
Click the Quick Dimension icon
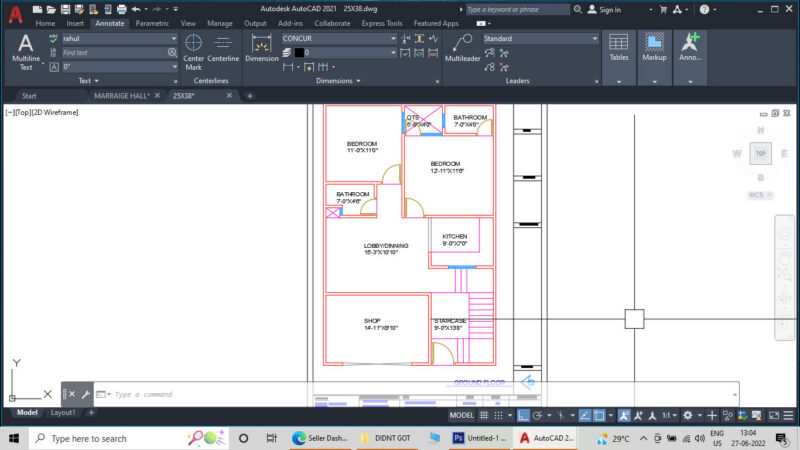coord(309,67)
